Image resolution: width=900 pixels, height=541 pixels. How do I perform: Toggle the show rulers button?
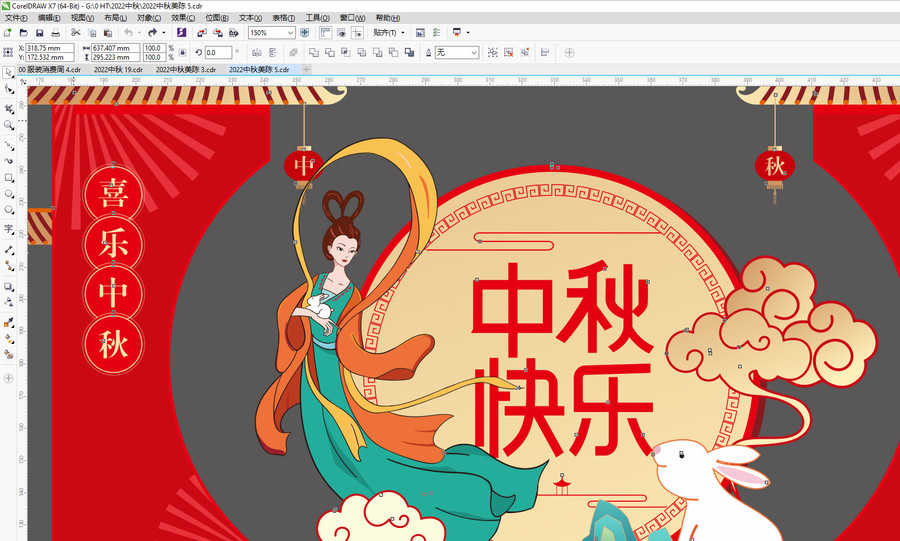pos(325,33)
